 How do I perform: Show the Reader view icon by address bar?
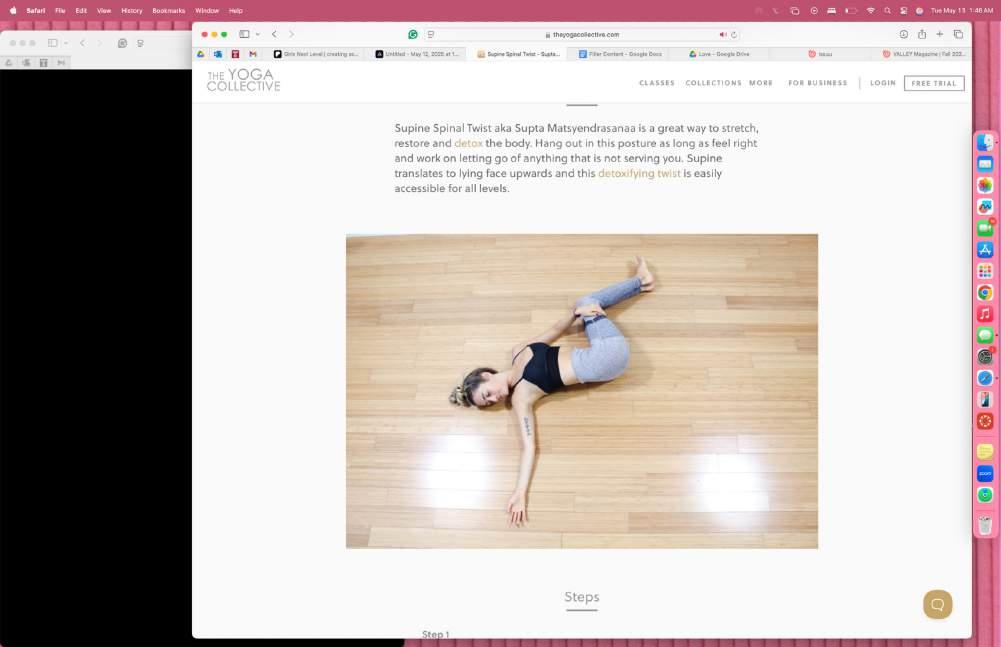431,34
